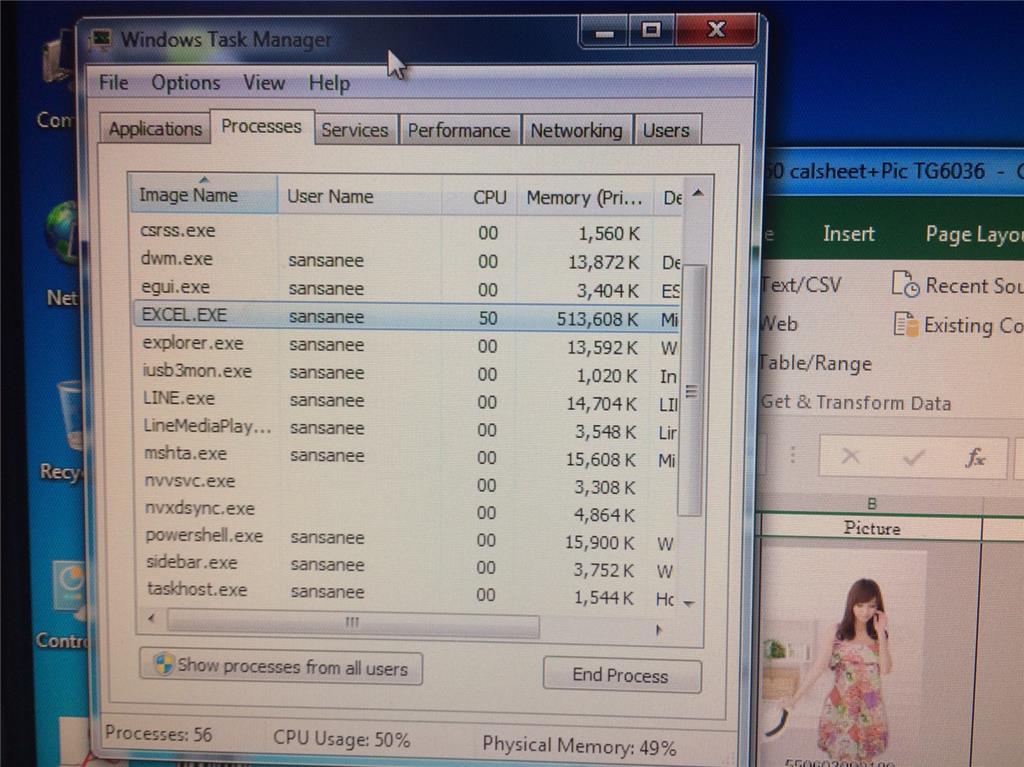Click From Table/Range in Excel ribbon
The height and width of the screenshot is (767, 1024).
[816, 363]
